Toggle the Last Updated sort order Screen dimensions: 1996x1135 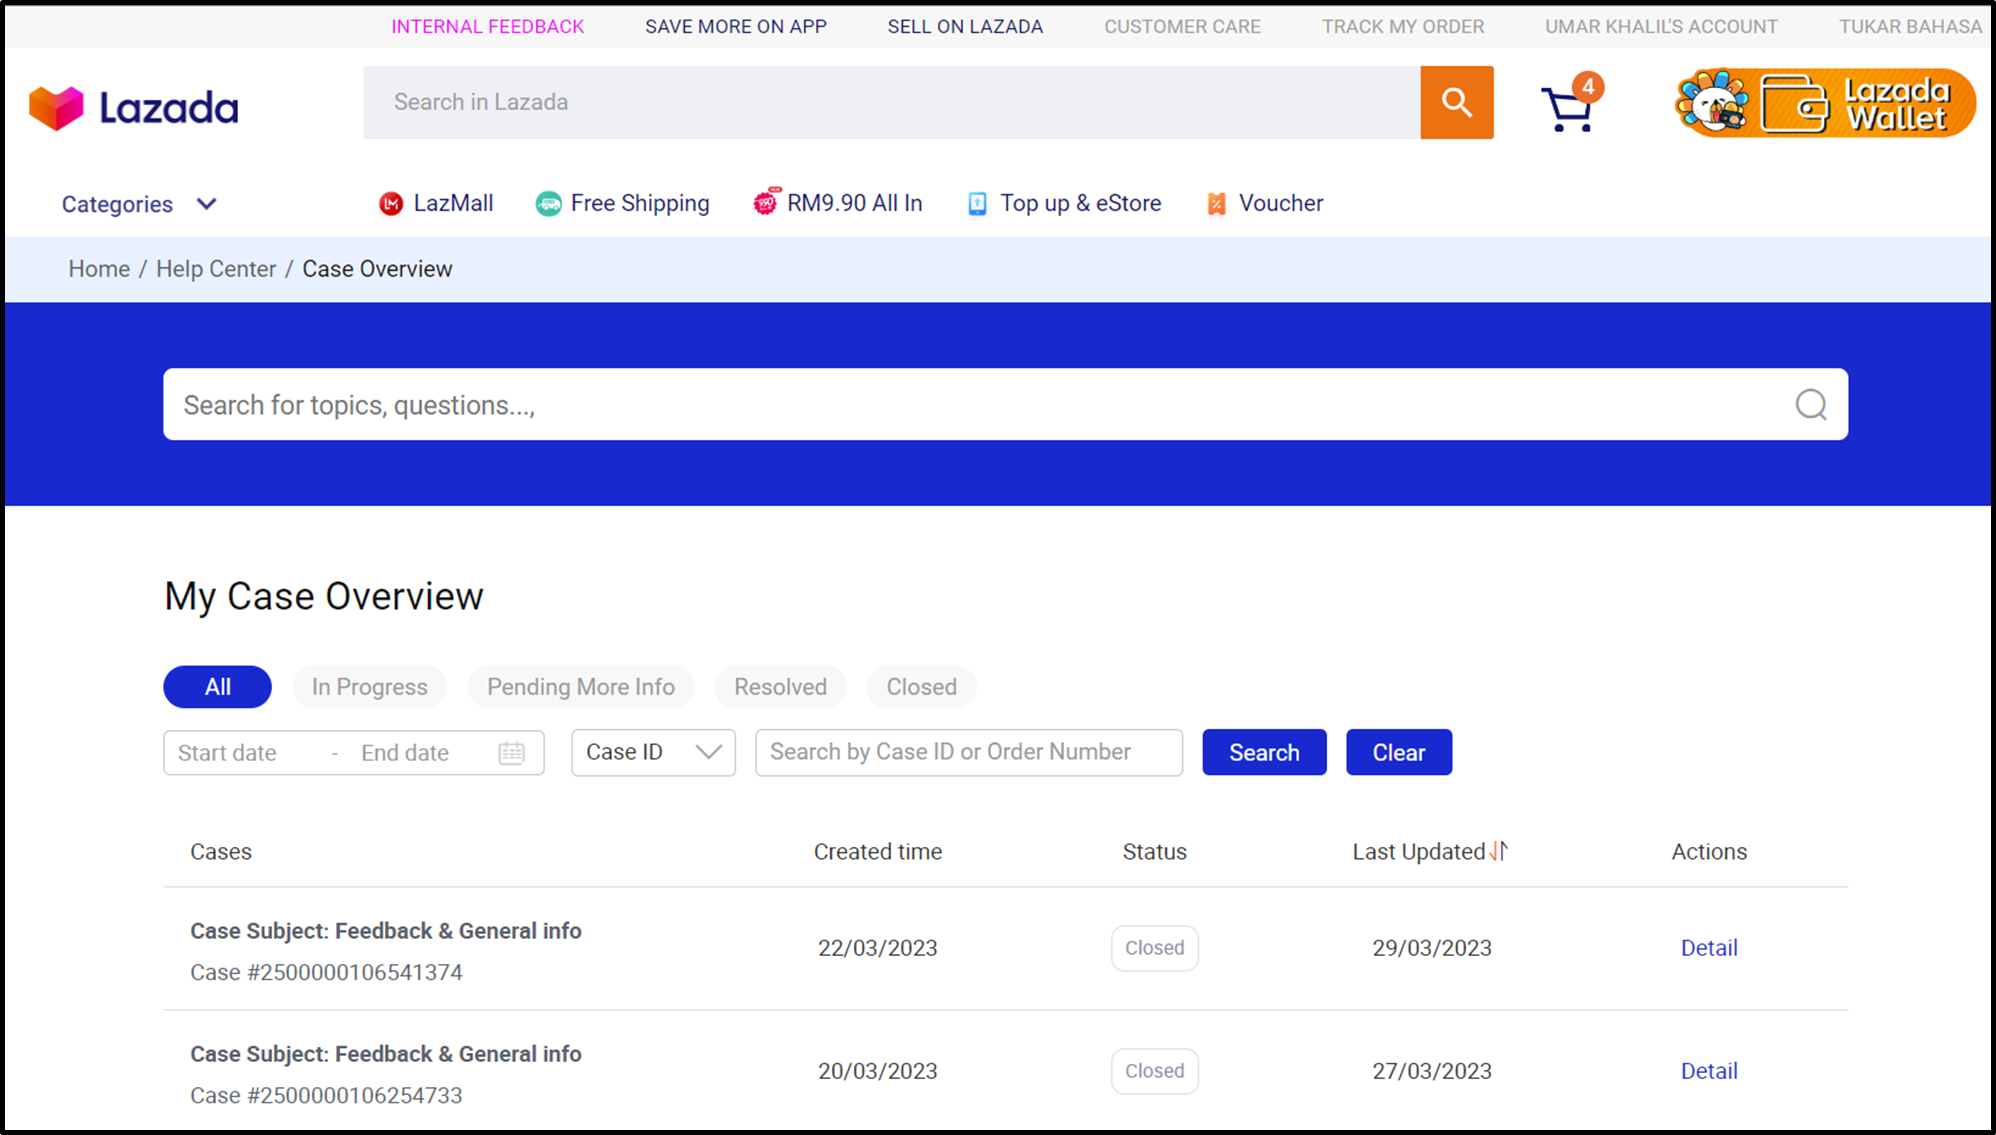coord(1497,851)
